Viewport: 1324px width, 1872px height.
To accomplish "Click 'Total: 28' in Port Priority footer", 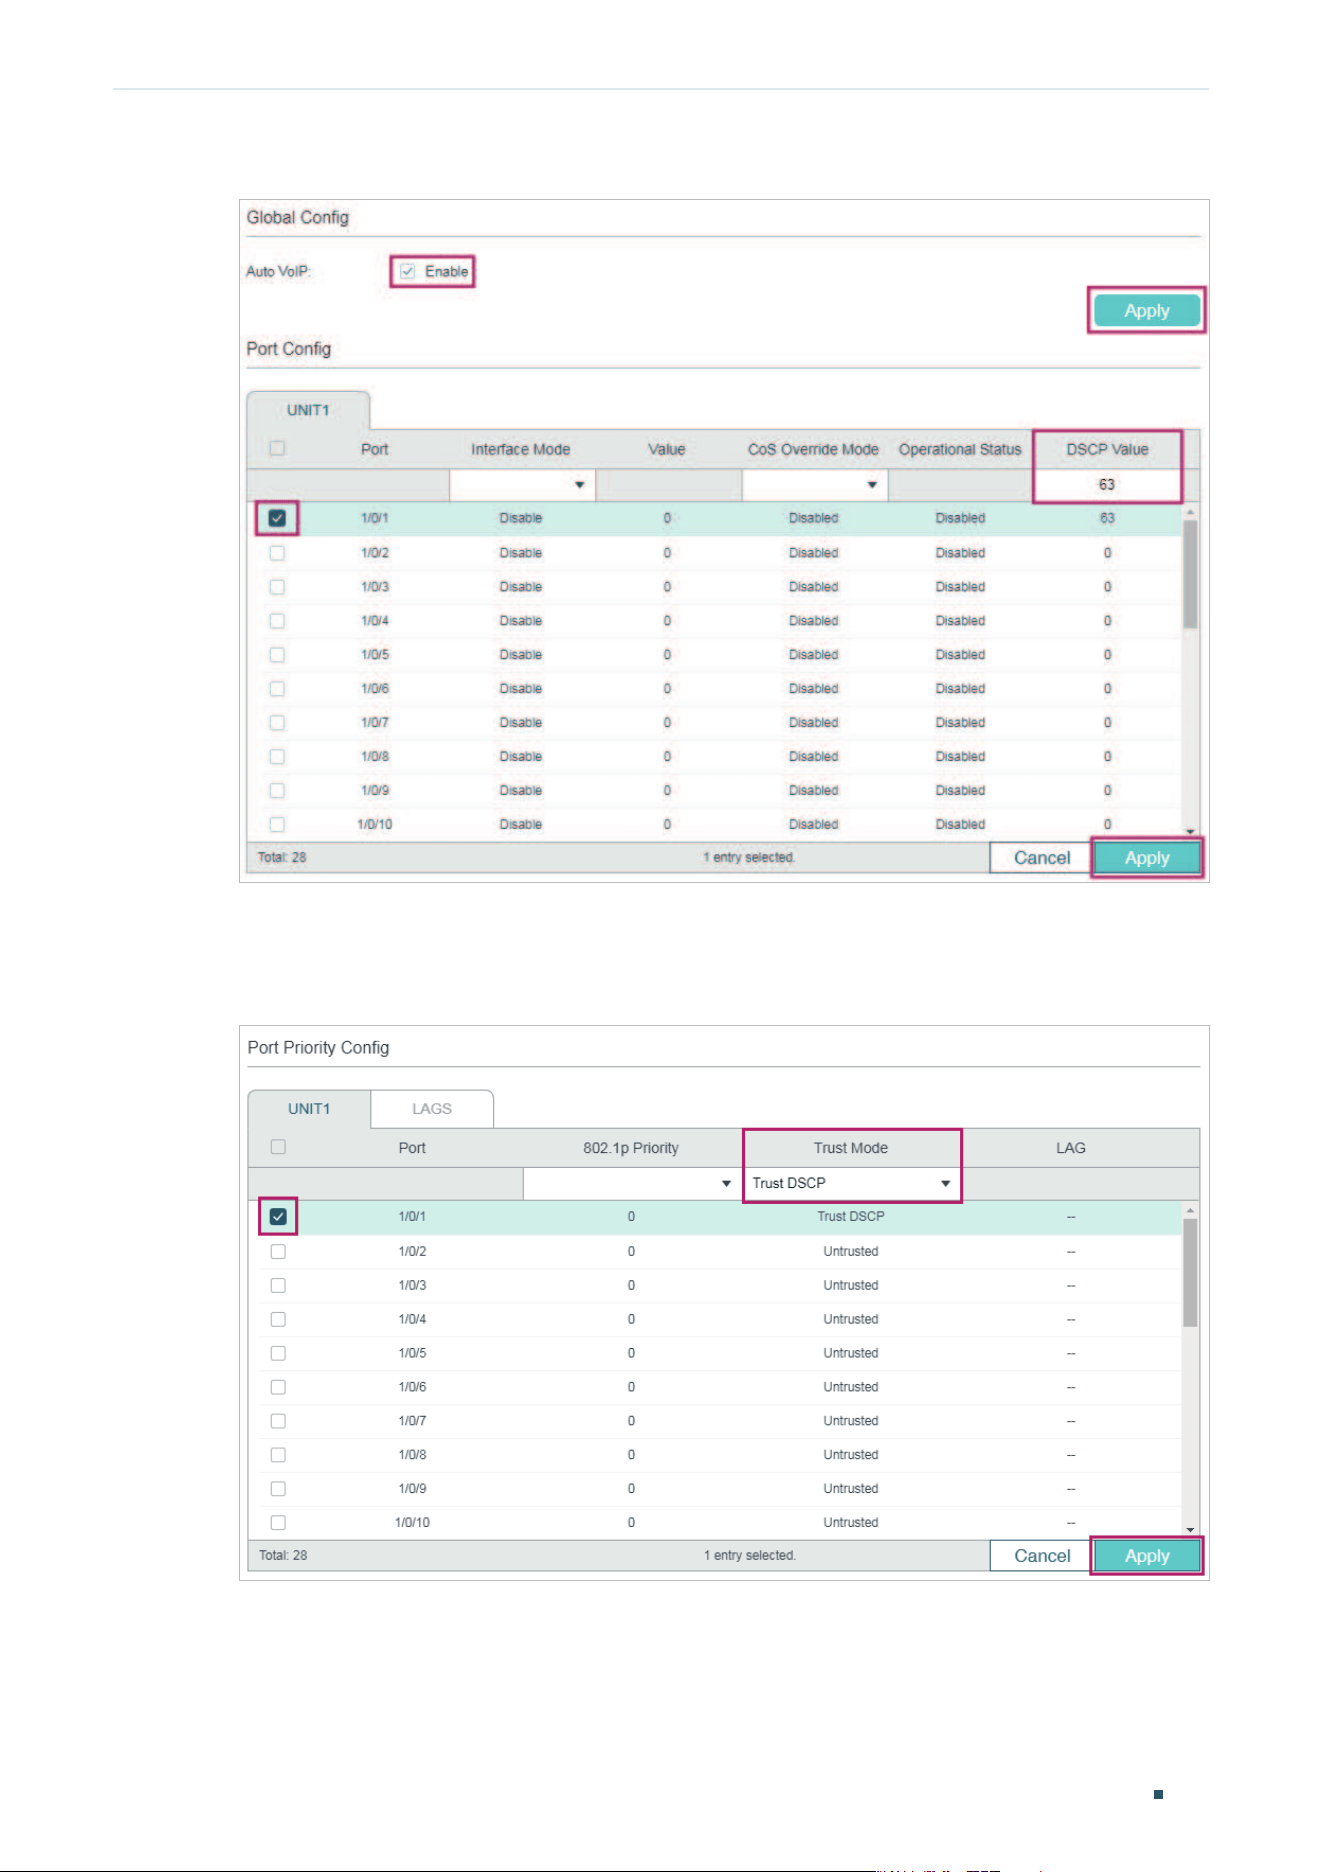I will click(x=283, y=1555).
